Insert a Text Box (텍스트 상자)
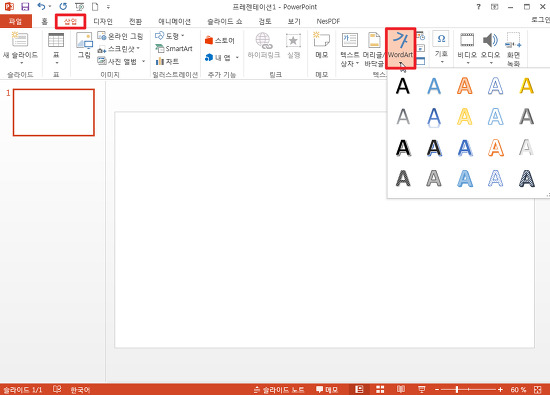Image resolution: width=550 pixels, height=395 pixels. 350,49
